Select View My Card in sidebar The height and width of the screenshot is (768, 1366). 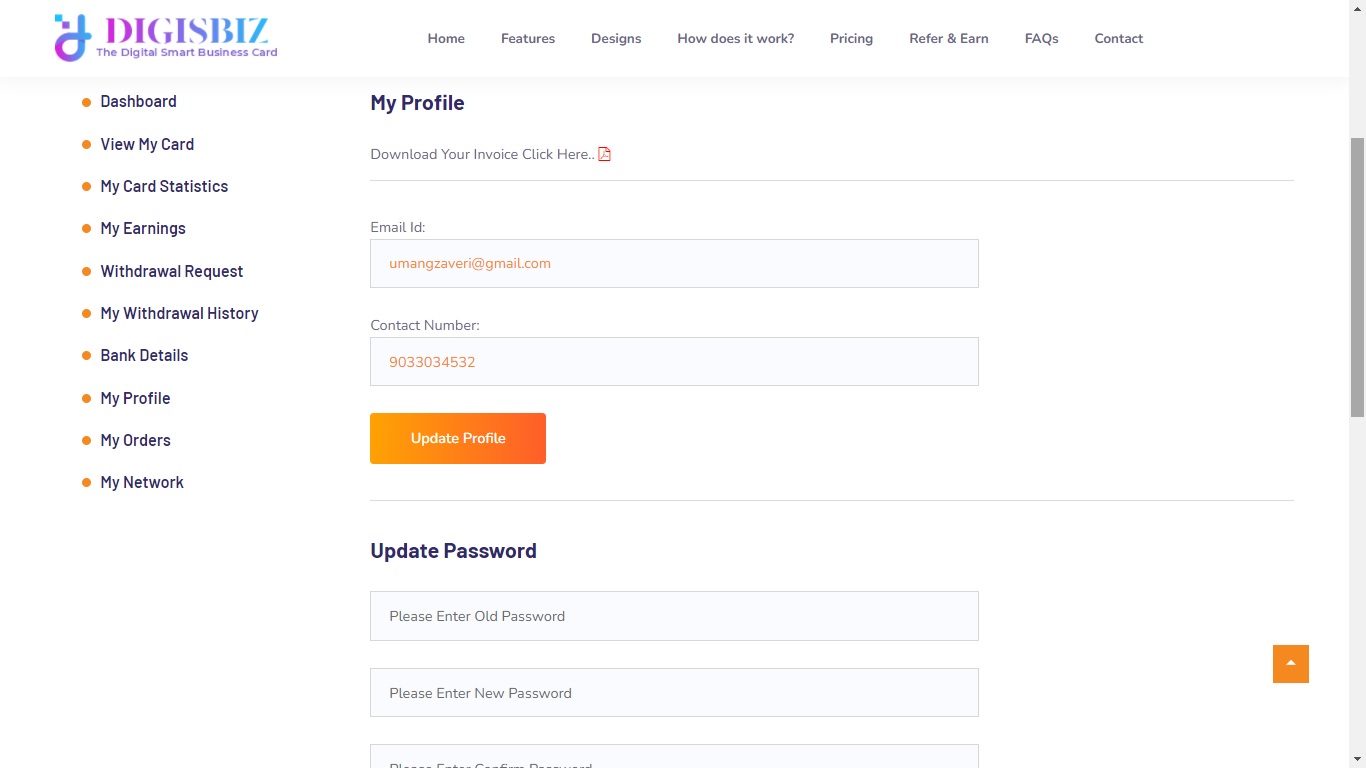point(147,144)
